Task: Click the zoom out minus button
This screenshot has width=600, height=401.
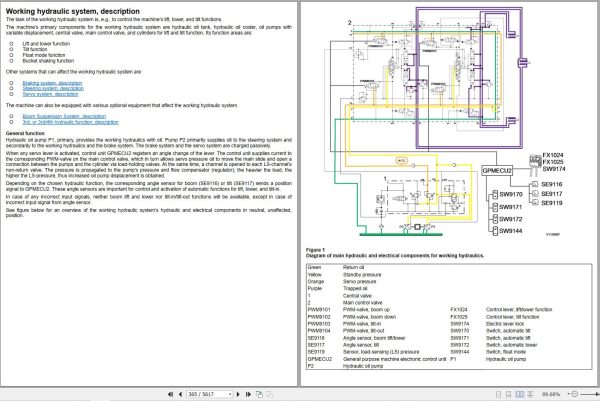Action: tap(575, 394)
